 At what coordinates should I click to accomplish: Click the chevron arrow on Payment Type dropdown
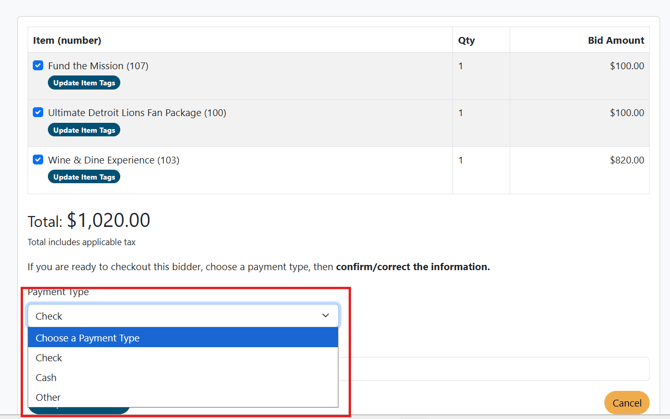[x=325, y=316]
